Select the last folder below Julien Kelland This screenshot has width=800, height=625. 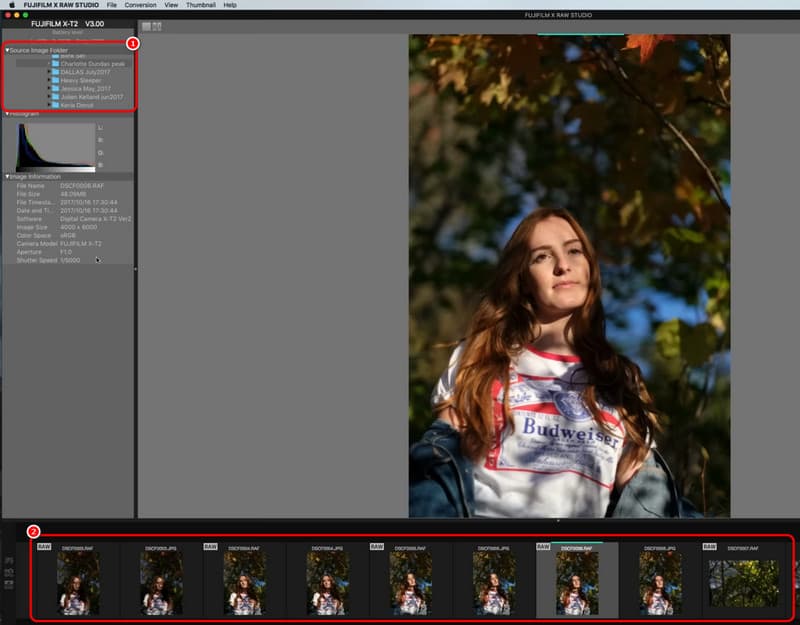pyautogui.click(x=77, y=105)
